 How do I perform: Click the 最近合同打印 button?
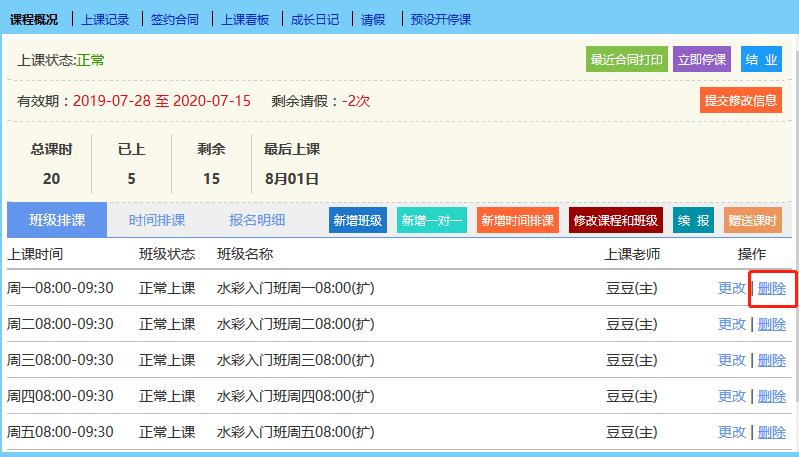[626, 60]
